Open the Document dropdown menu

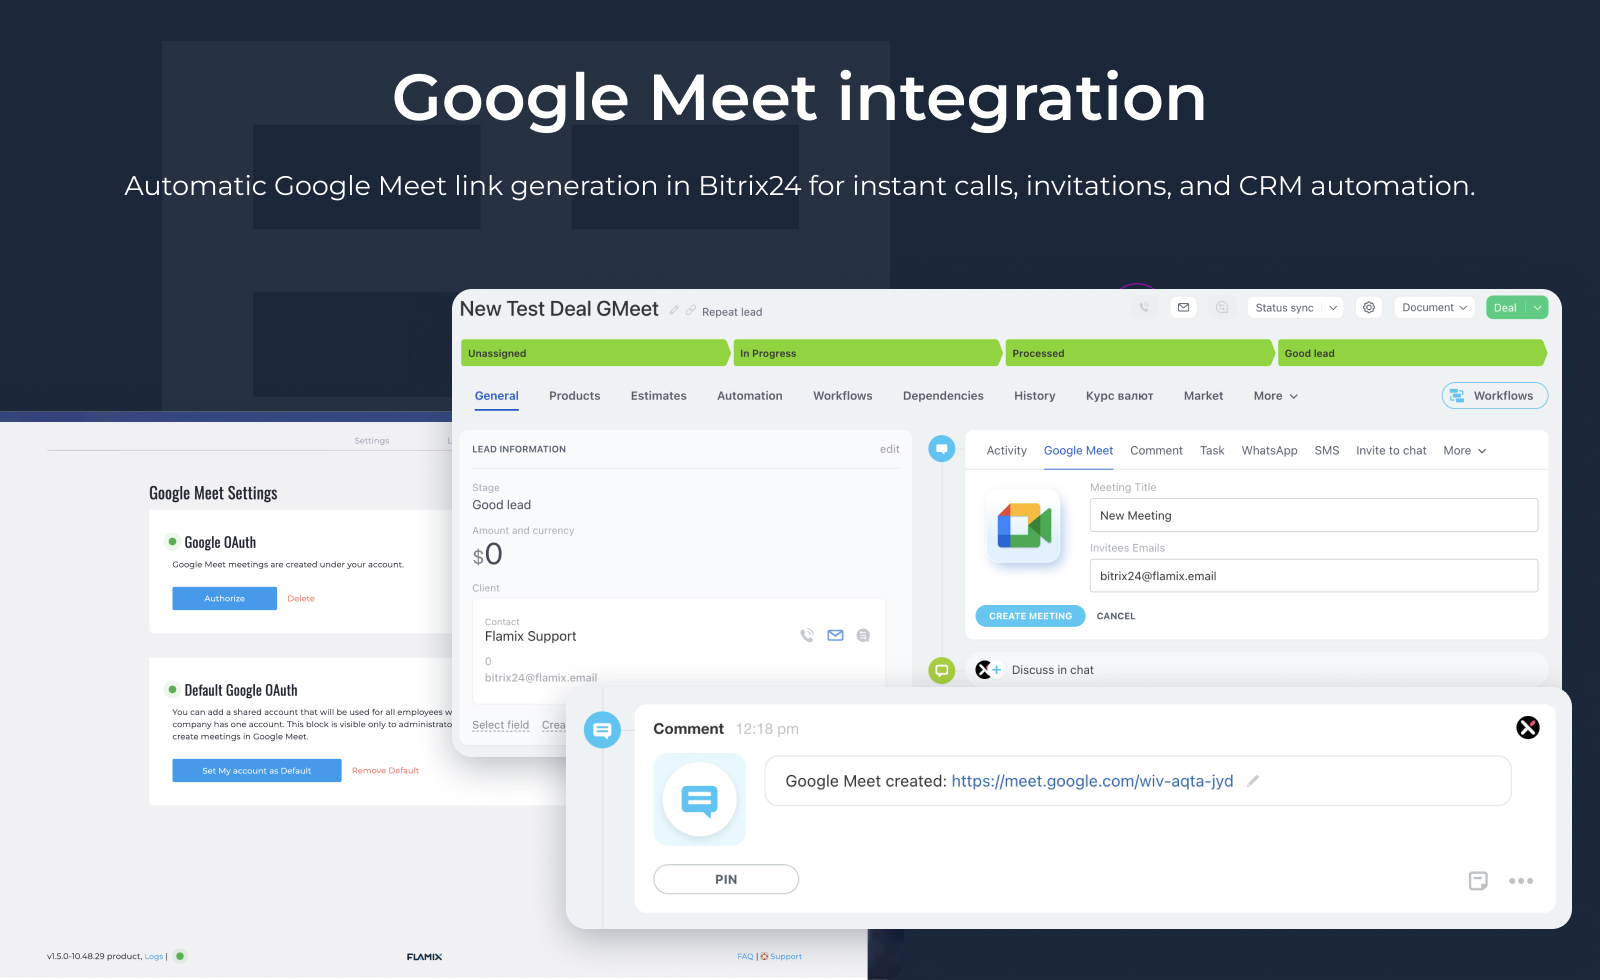1434,308
